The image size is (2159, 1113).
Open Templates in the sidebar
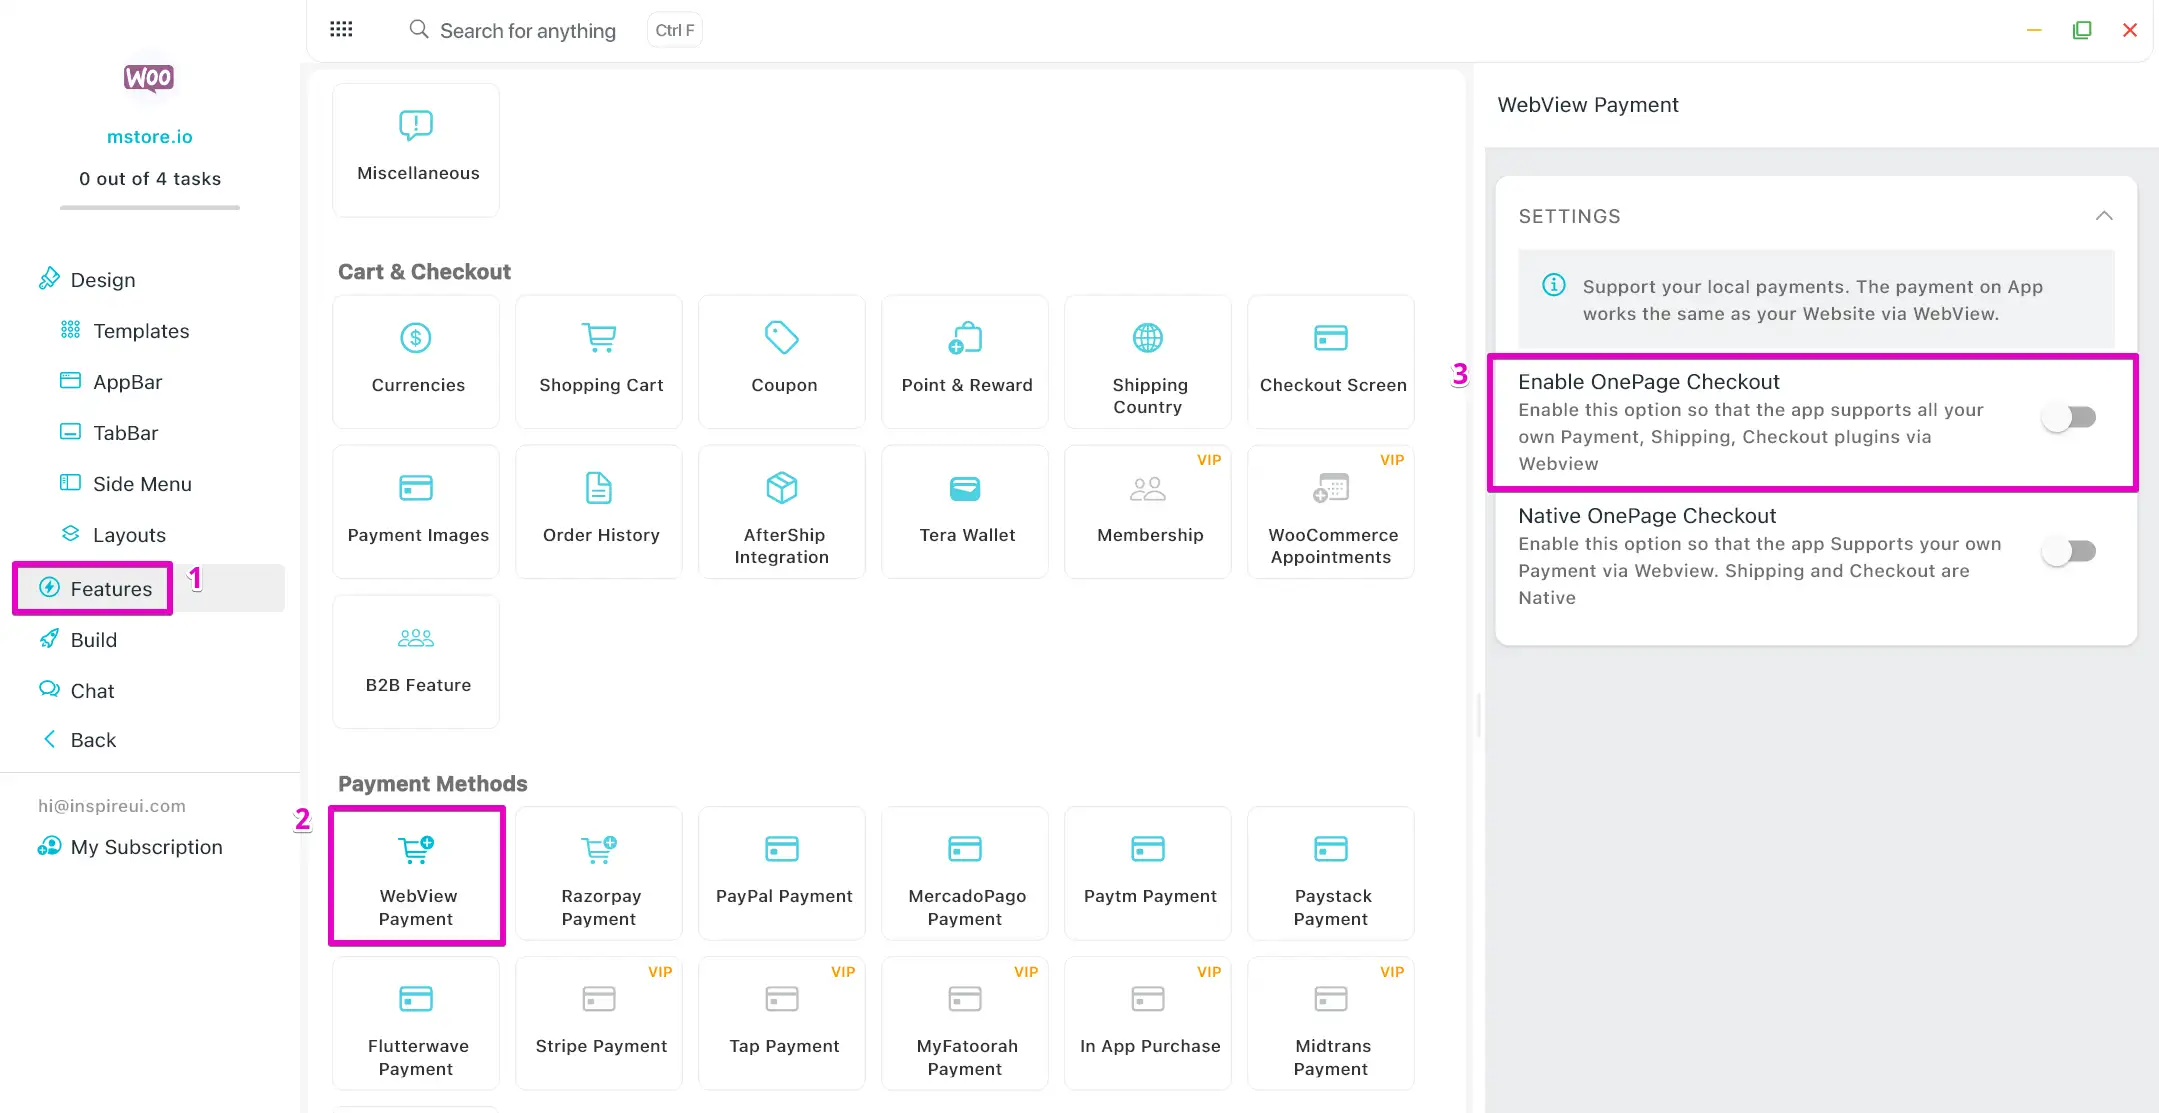pos(140,331)
